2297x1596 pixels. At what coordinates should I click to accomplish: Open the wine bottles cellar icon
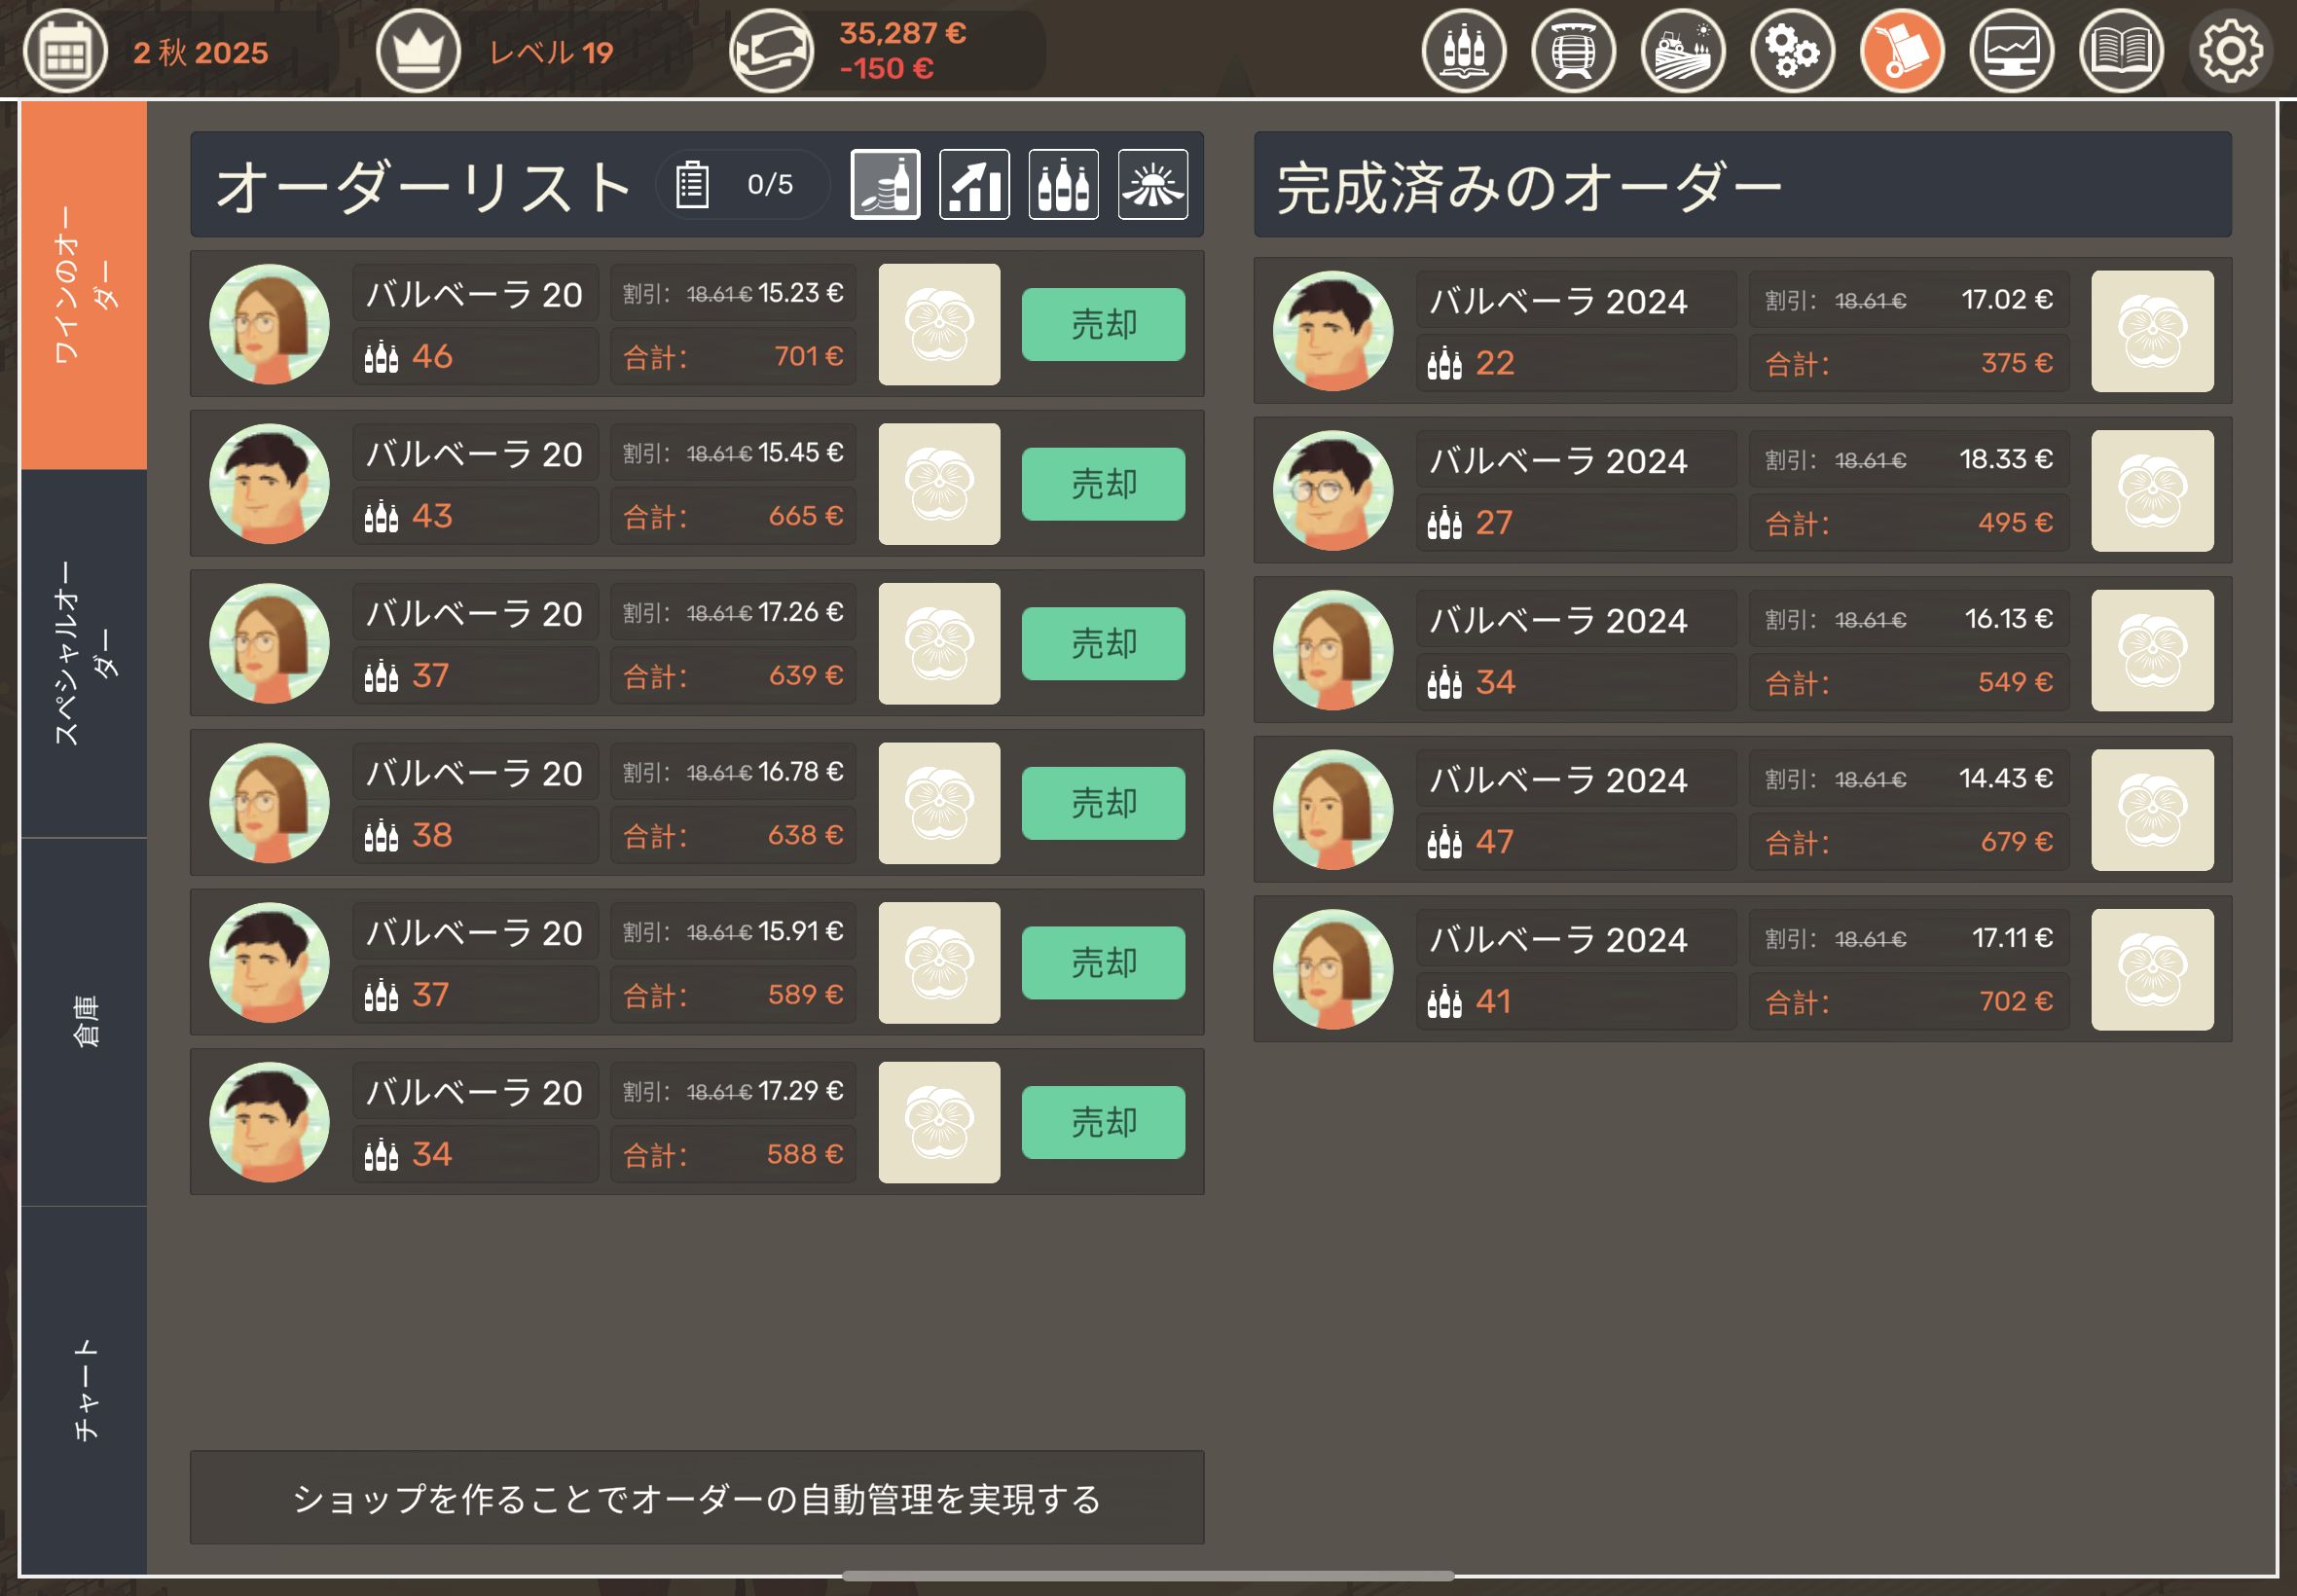click(x=1464, y=50)
